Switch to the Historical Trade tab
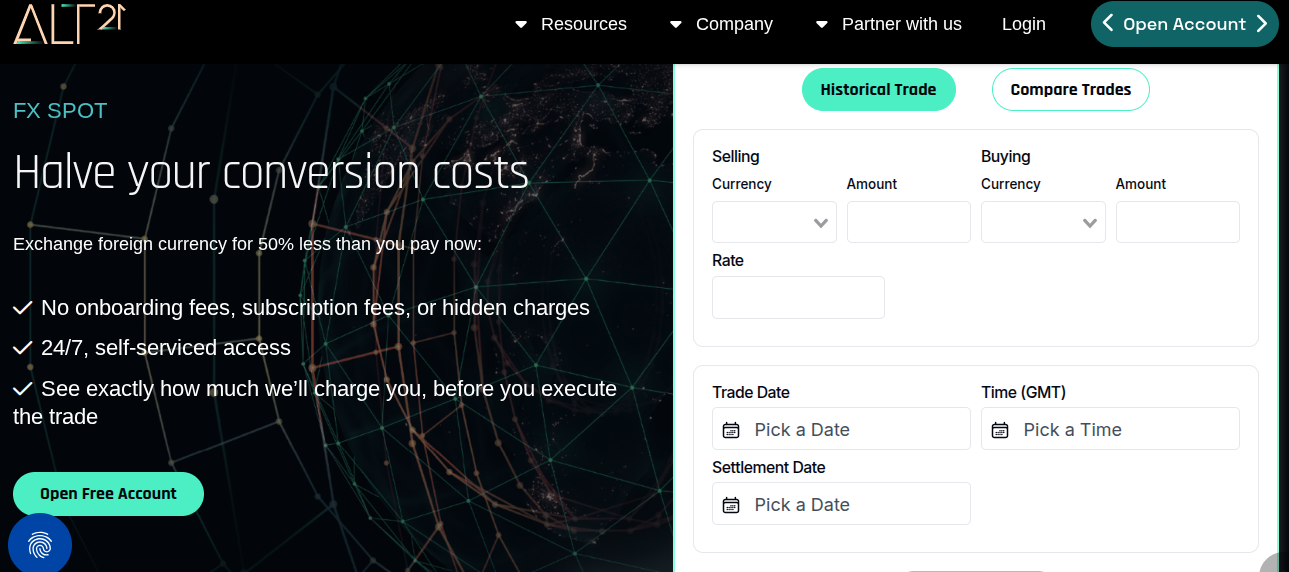This screenshot has height=572, width=1289. [x=878, y=90]
